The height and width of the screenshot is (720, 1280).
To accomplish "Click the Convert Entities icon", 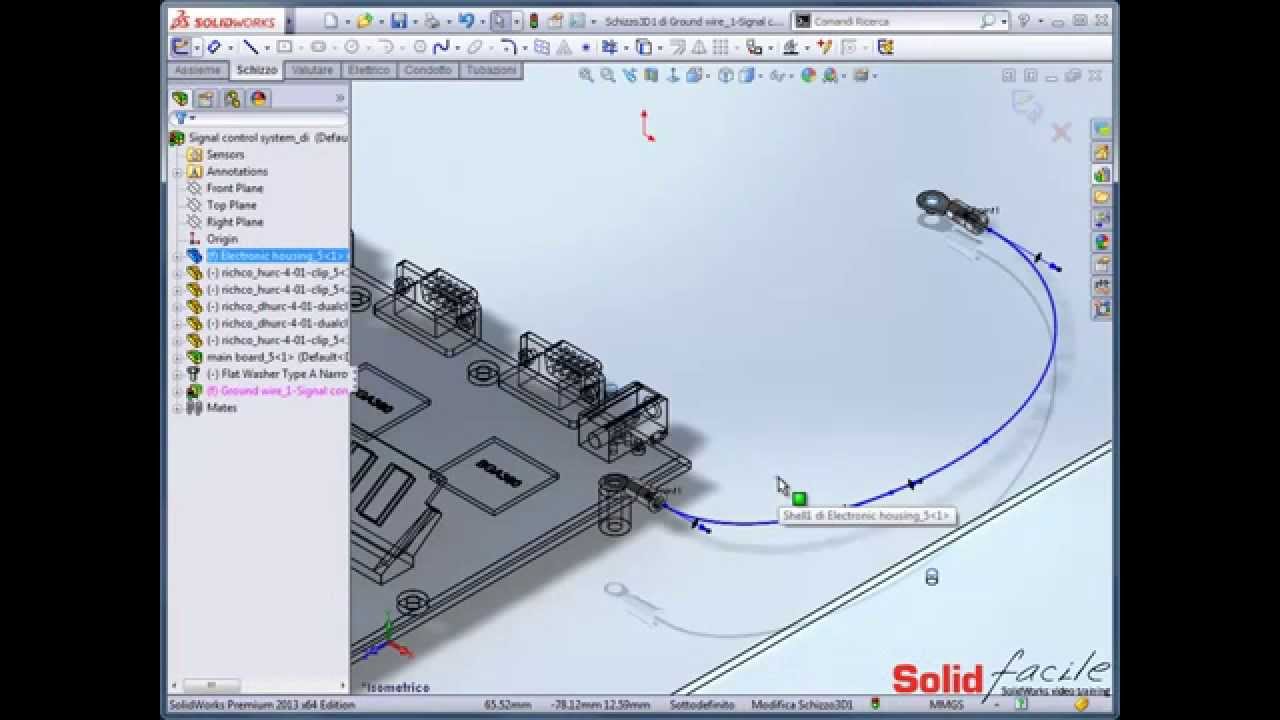I will click(644, 47).
